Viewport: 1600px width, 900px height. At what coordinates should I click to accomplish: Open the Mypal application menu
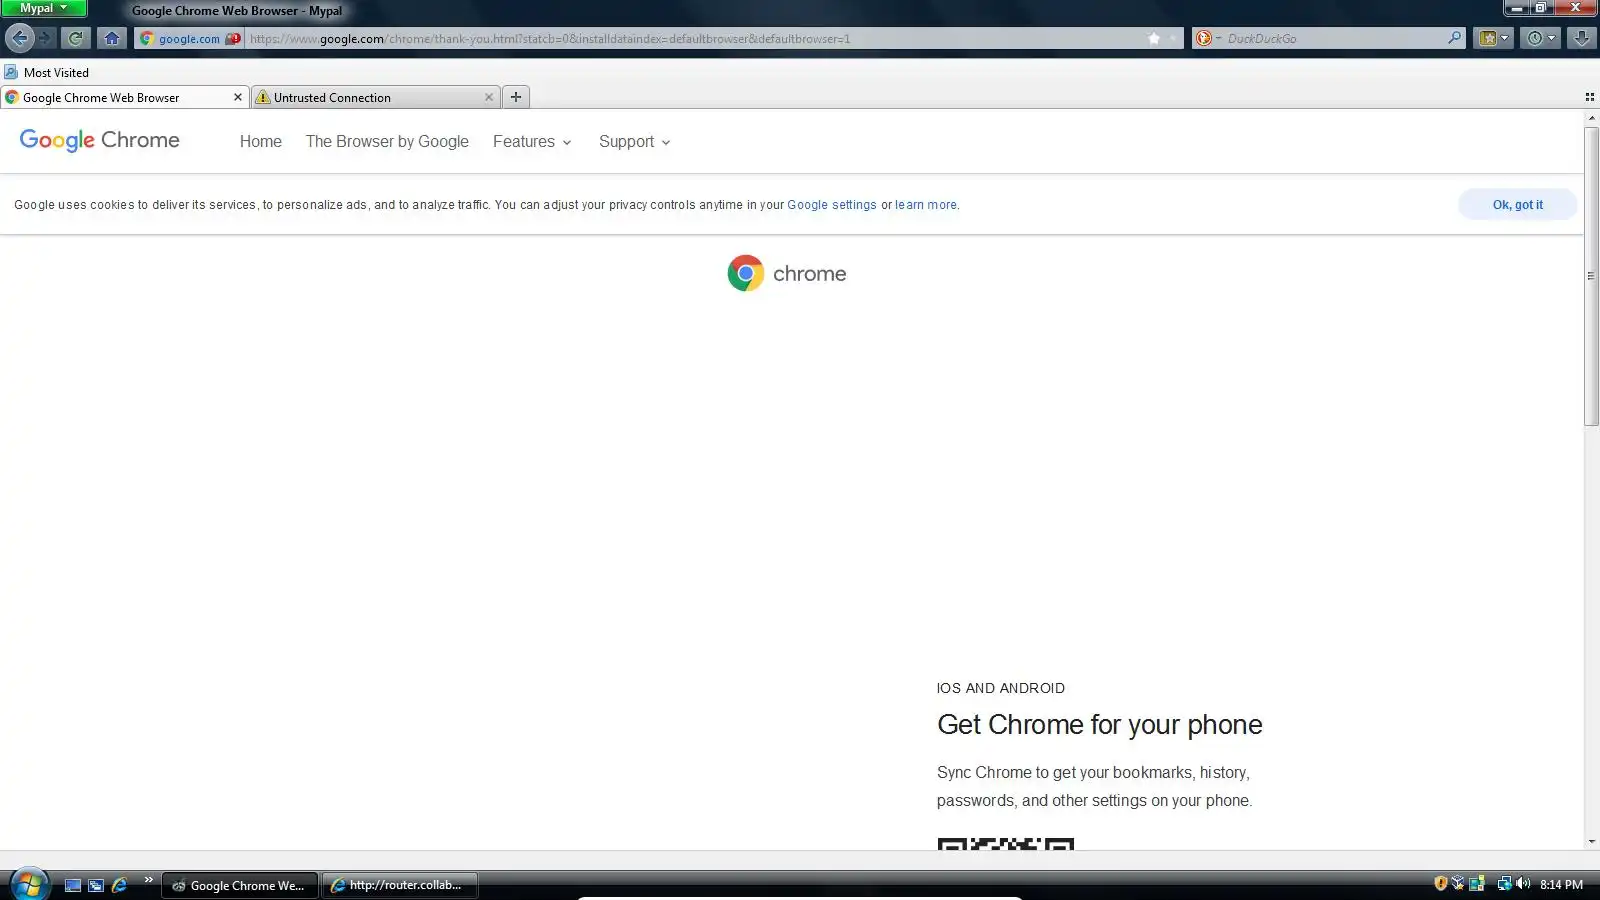44,8
